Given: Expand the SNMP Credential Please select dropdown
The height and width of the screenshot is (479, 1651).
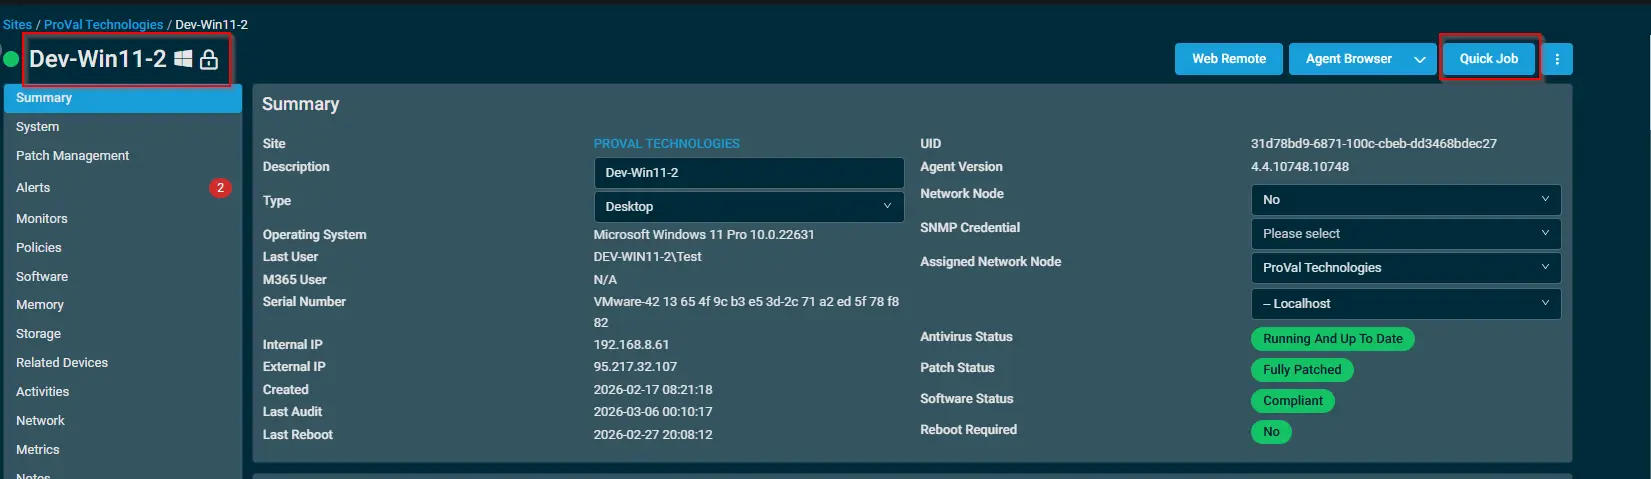Looking at the screenshot, I should [1405, 234].
